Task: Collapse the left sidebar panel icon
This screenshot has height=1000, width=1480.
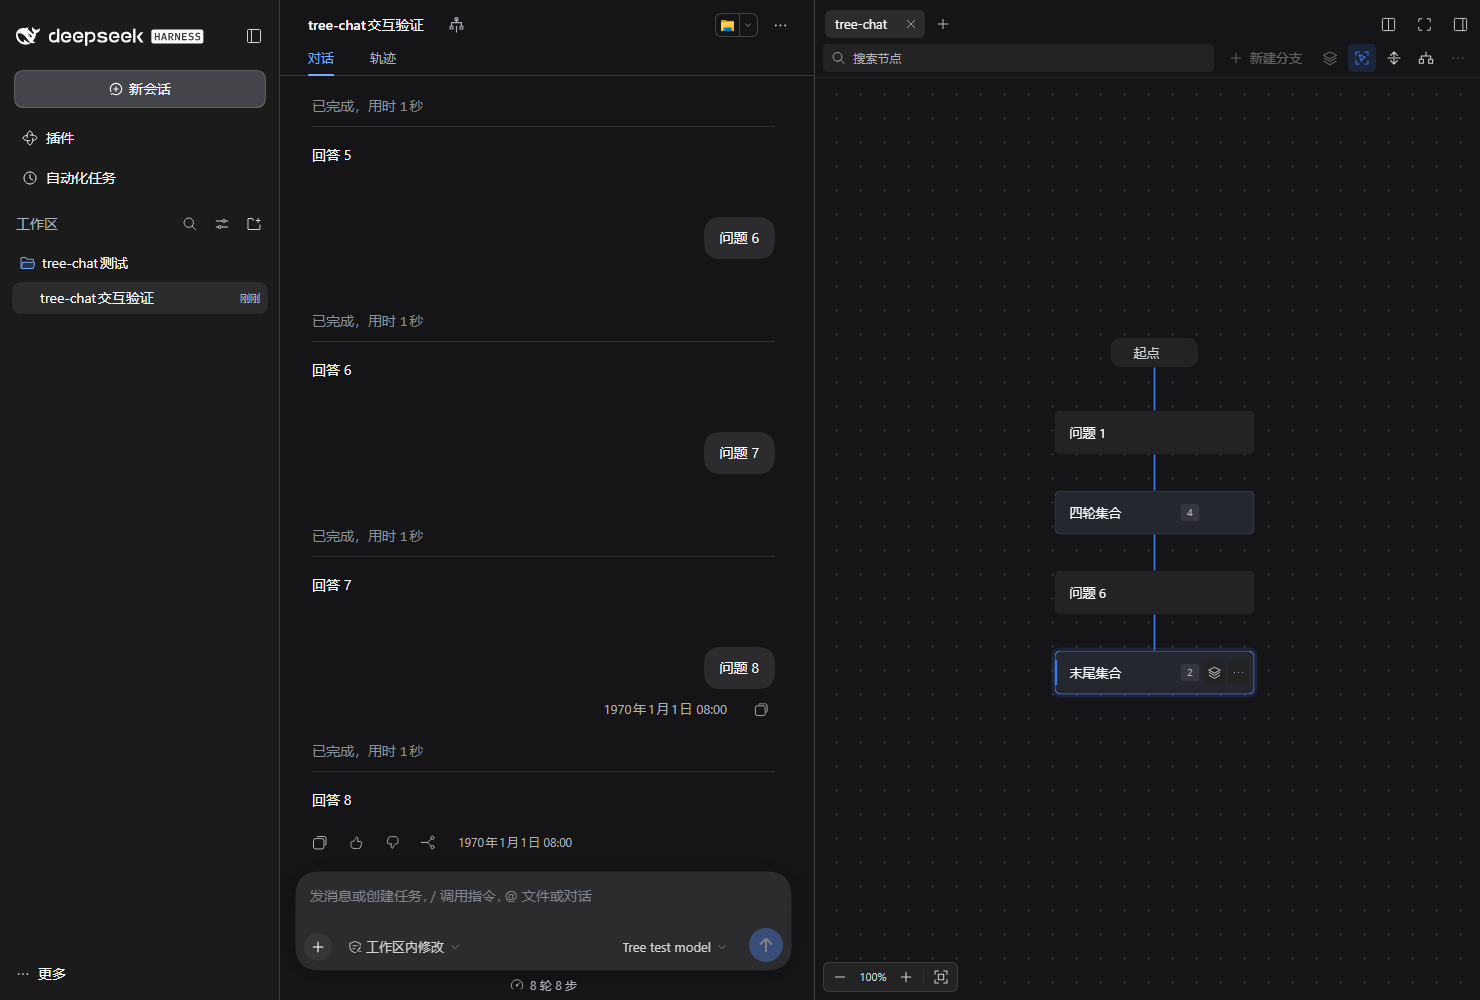Action: [254, 36]
